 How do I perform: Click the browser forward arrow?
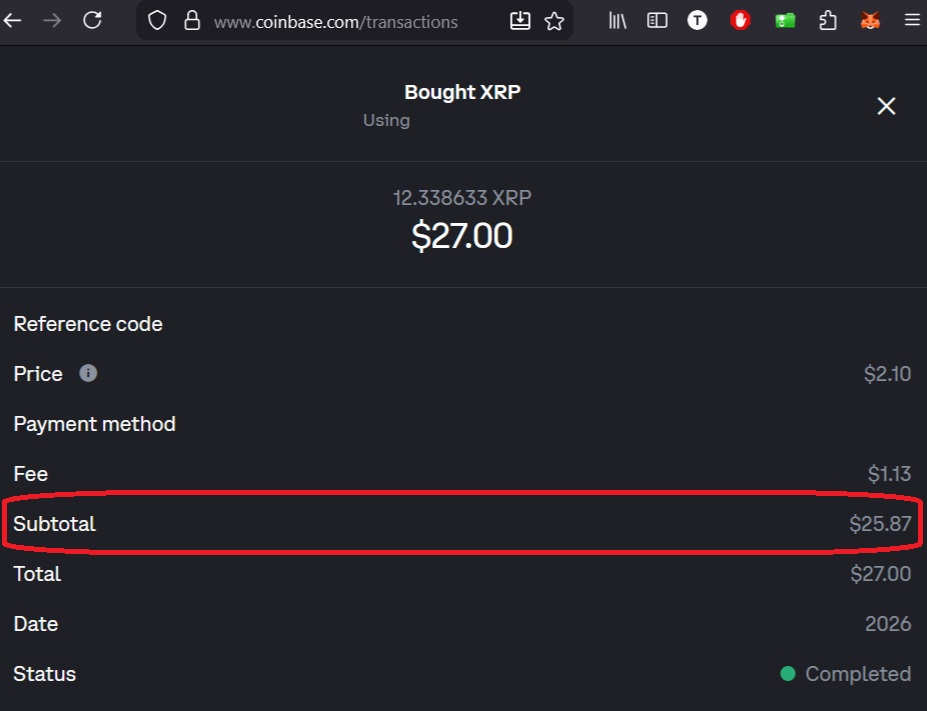[x=52, y=20]
